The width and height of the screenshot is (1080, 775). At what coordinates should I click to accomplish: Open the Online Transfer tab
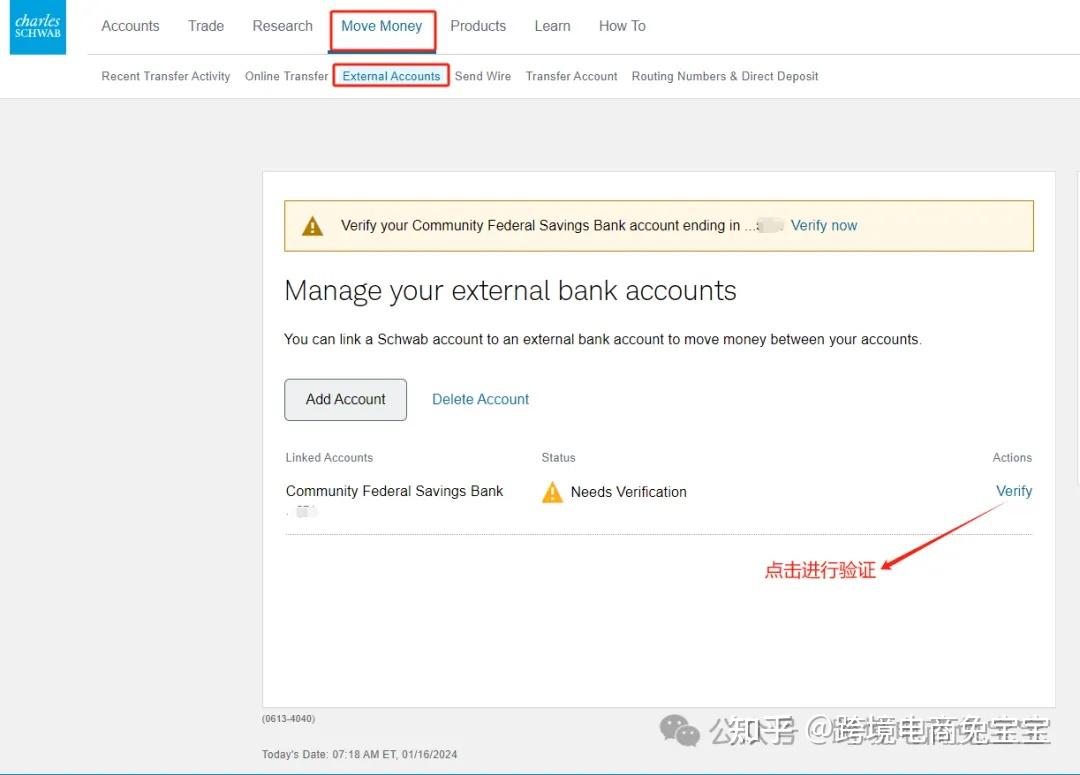pyautogui.click(x=286, y=75)
